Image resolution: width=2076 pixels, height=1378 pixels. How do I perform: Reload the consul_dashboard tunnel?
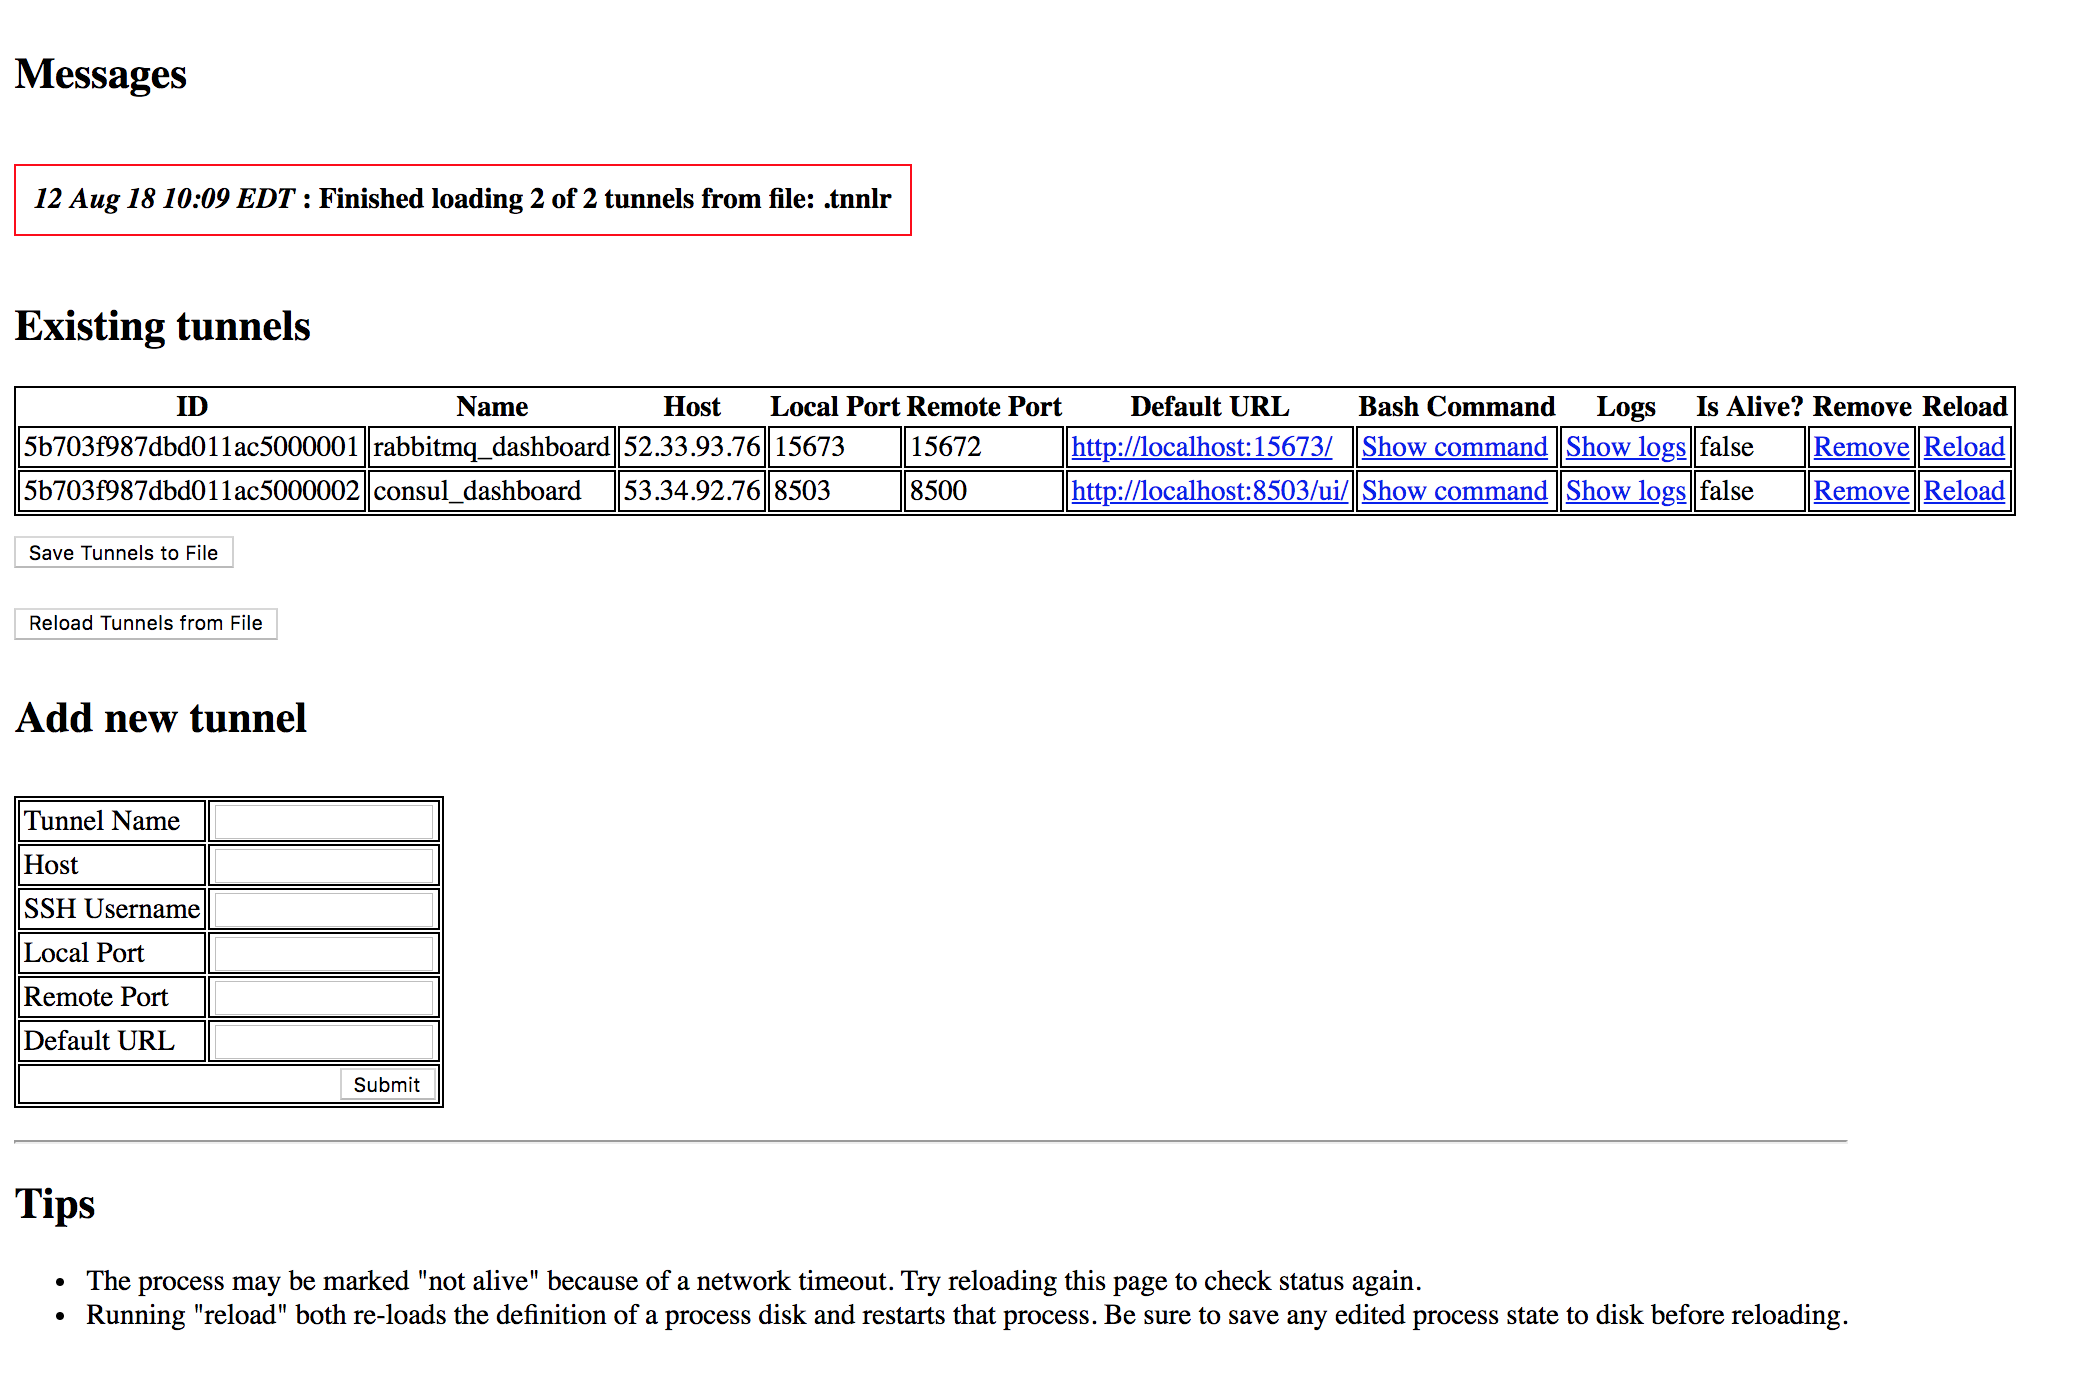coord(1964,491)
